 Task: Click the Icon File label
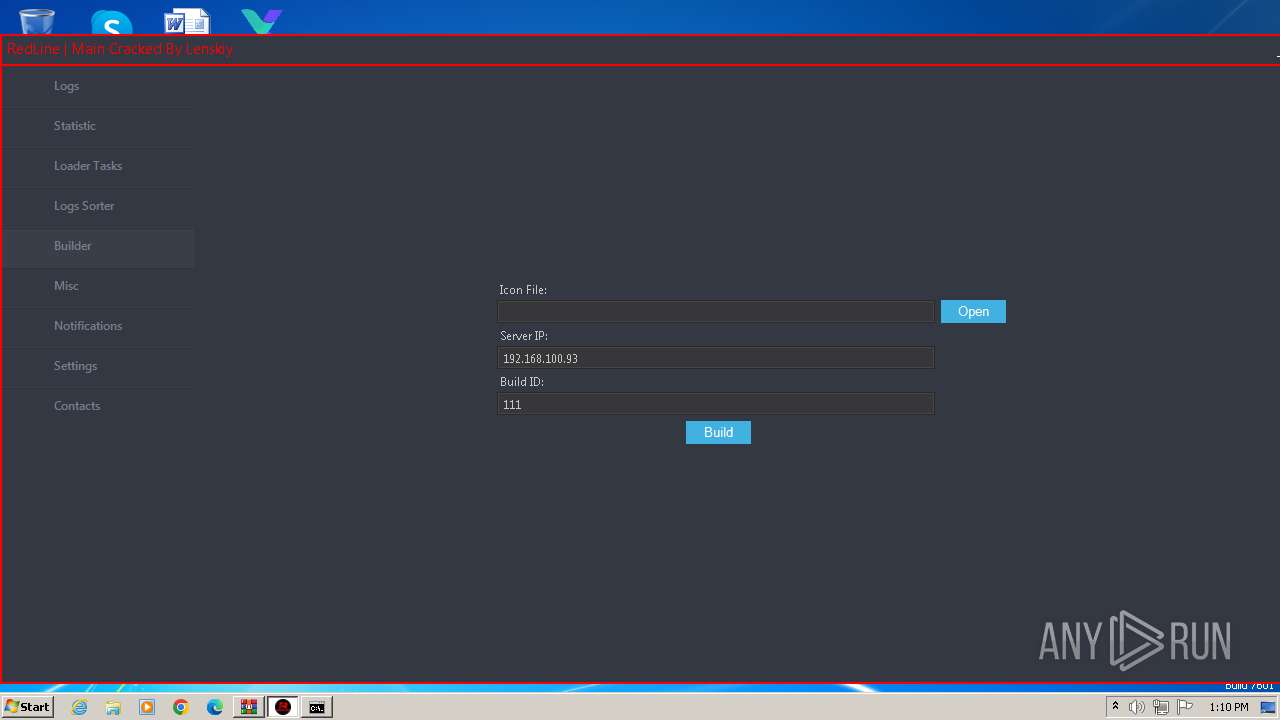[523, 290]
